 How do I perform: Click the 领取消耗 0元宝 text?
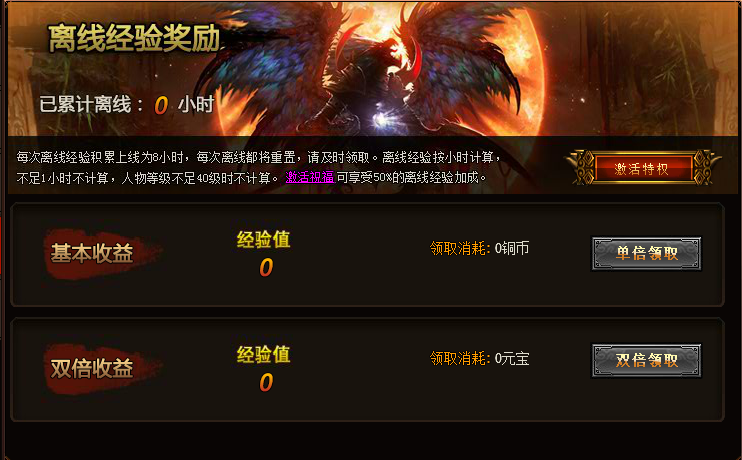(479, 358)
